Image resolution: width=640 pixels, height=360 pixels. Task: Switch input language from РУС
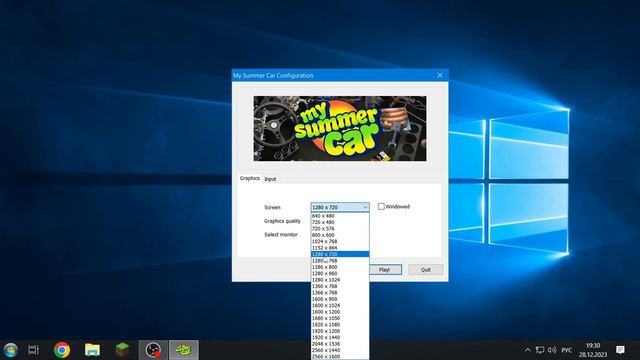(567, 350)
